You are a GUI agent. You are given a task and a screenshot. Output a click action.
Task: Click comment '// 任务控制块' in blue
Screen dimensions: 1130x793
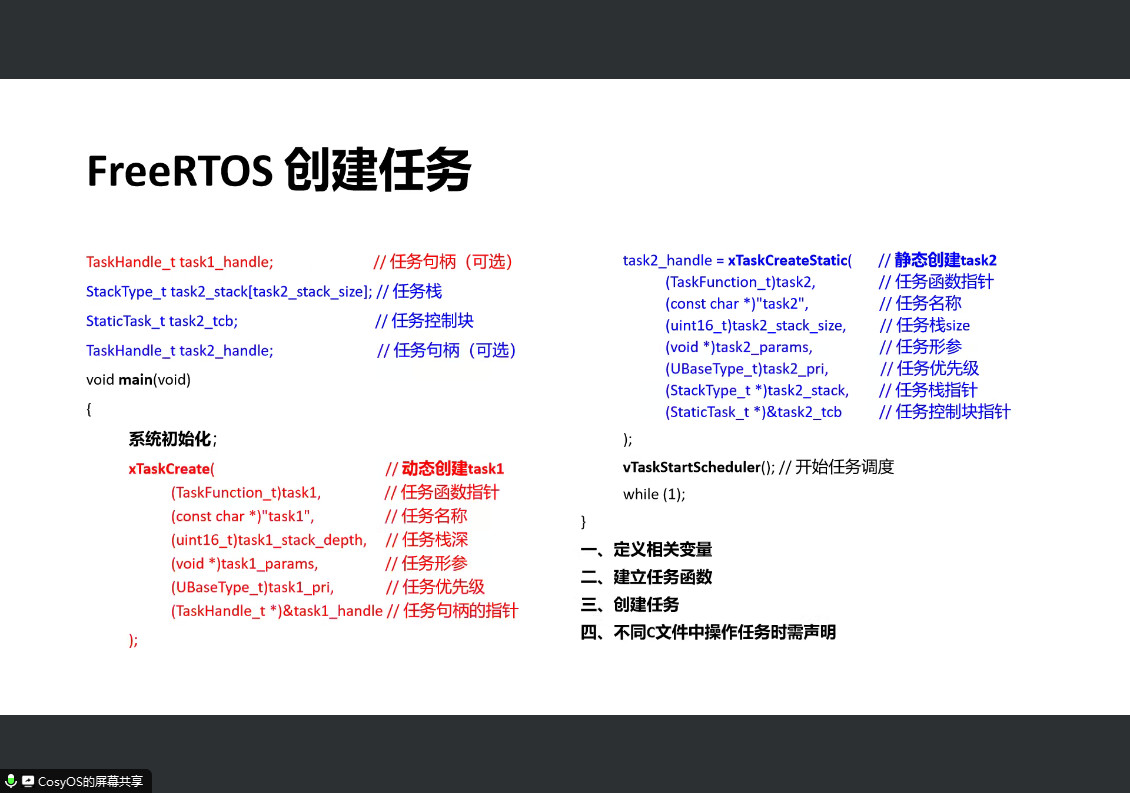point(424,321)
